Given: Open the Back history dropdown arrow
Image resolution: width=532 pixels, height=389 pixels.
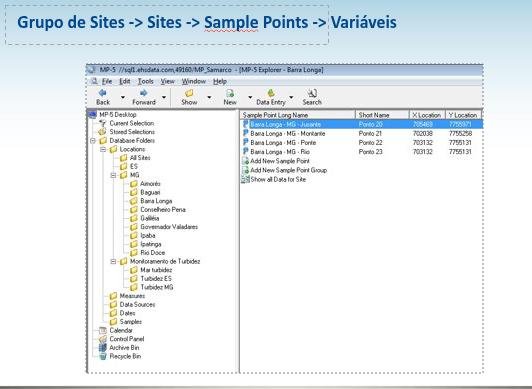Looking at the screenshot, I should (123, 97).
